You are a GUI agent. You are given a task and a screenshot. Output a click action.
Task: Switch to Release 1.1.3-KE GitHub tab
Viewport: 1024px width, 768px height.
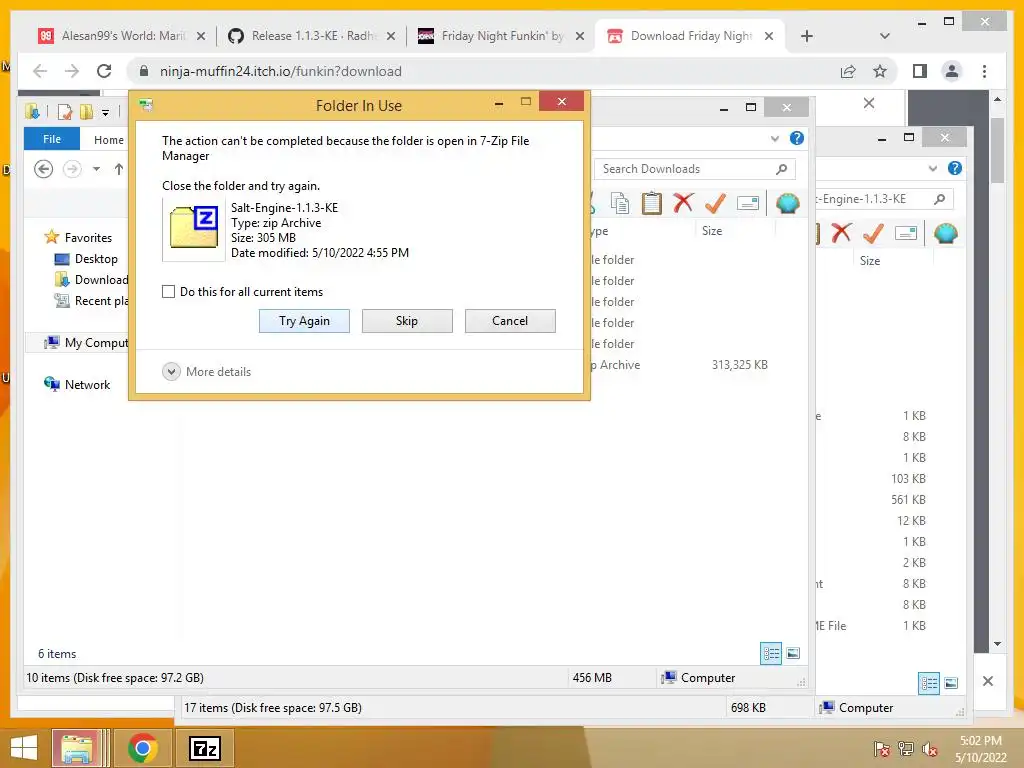pyautogui.click(x=312, y=36)
